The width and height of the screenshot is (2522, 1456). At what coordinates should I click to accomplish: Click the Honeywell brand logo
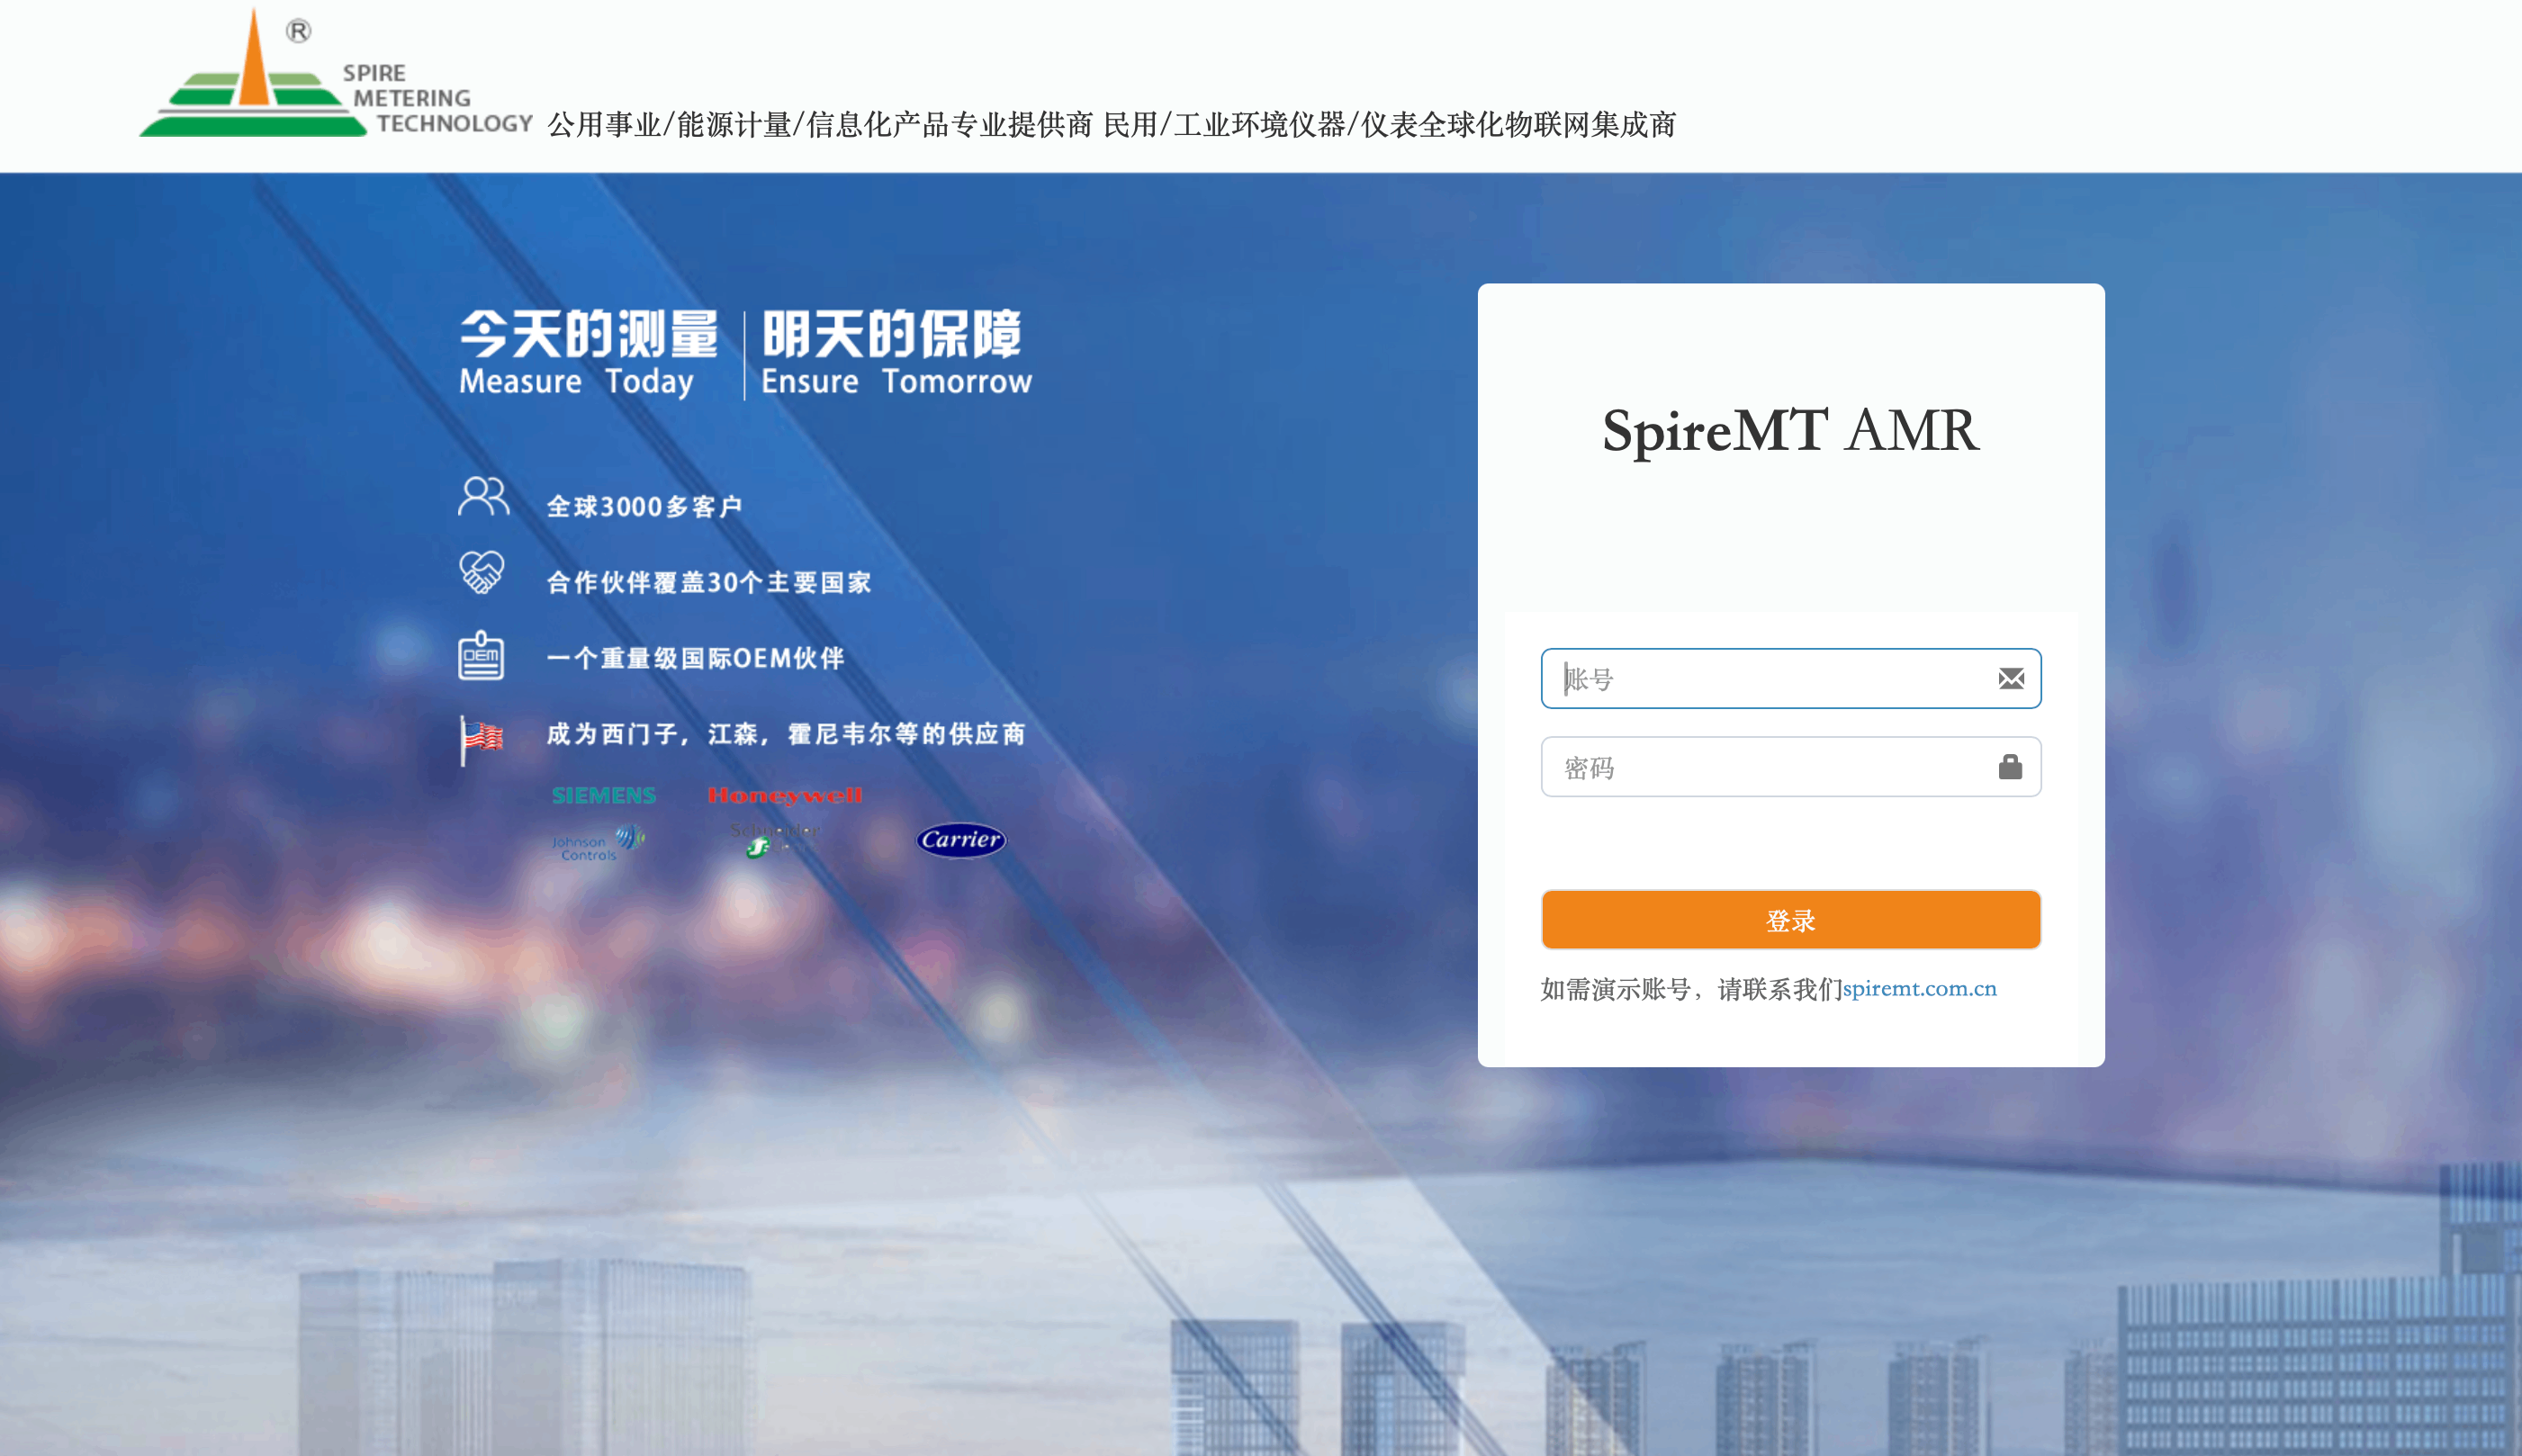[x=784, y=795]
